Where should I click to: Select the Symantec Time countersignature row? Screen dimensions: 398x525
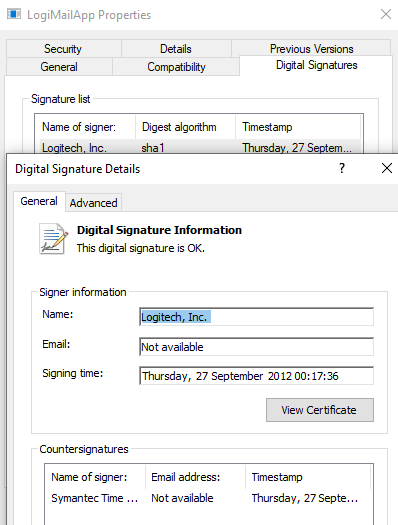pyautogui.click(x=209, y=498)
